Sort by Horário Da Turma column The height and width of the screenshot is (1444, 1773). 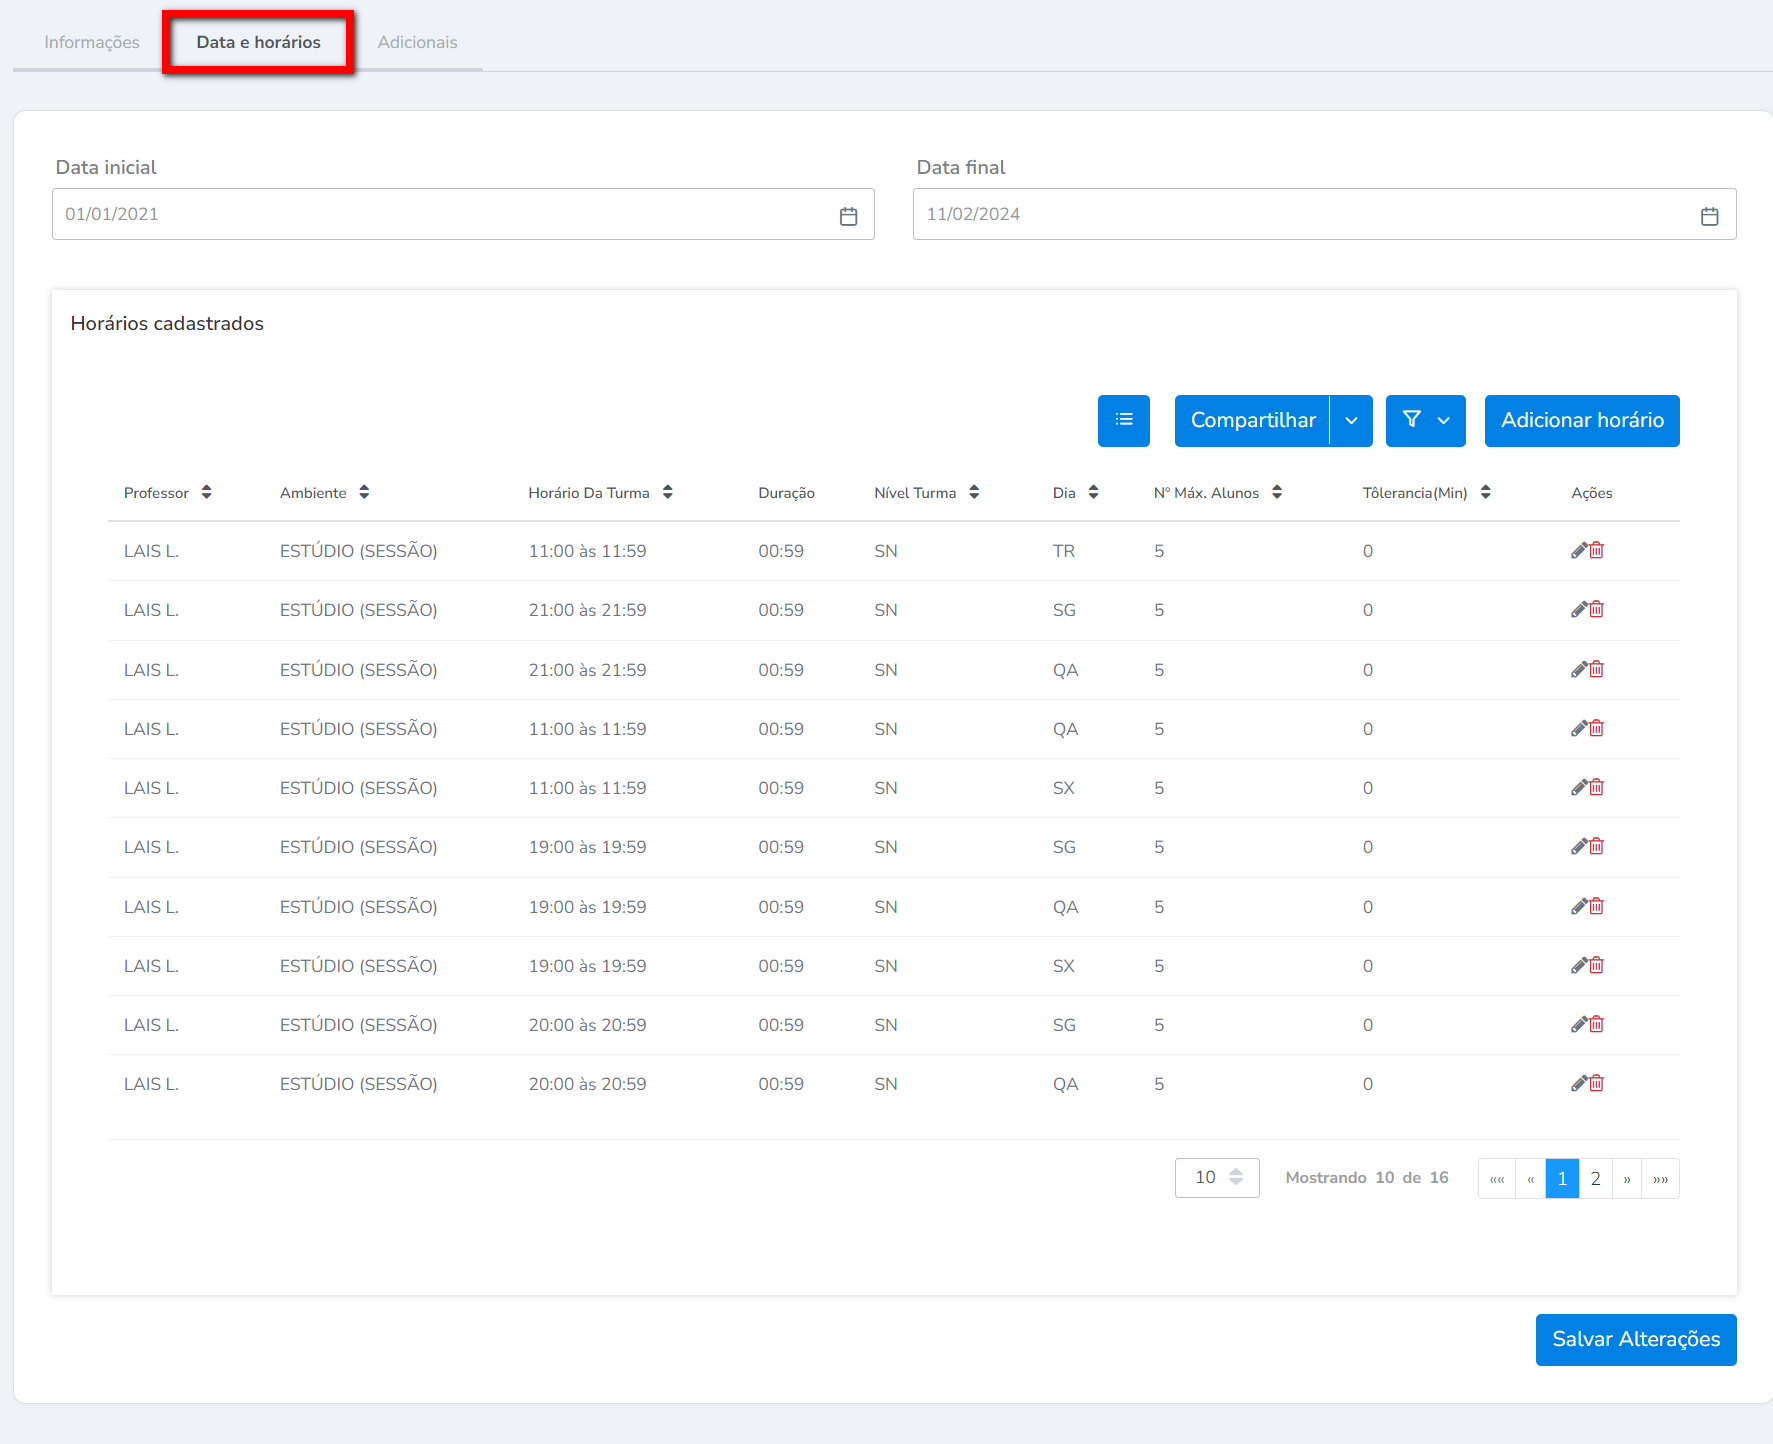[x=667, y=493]
